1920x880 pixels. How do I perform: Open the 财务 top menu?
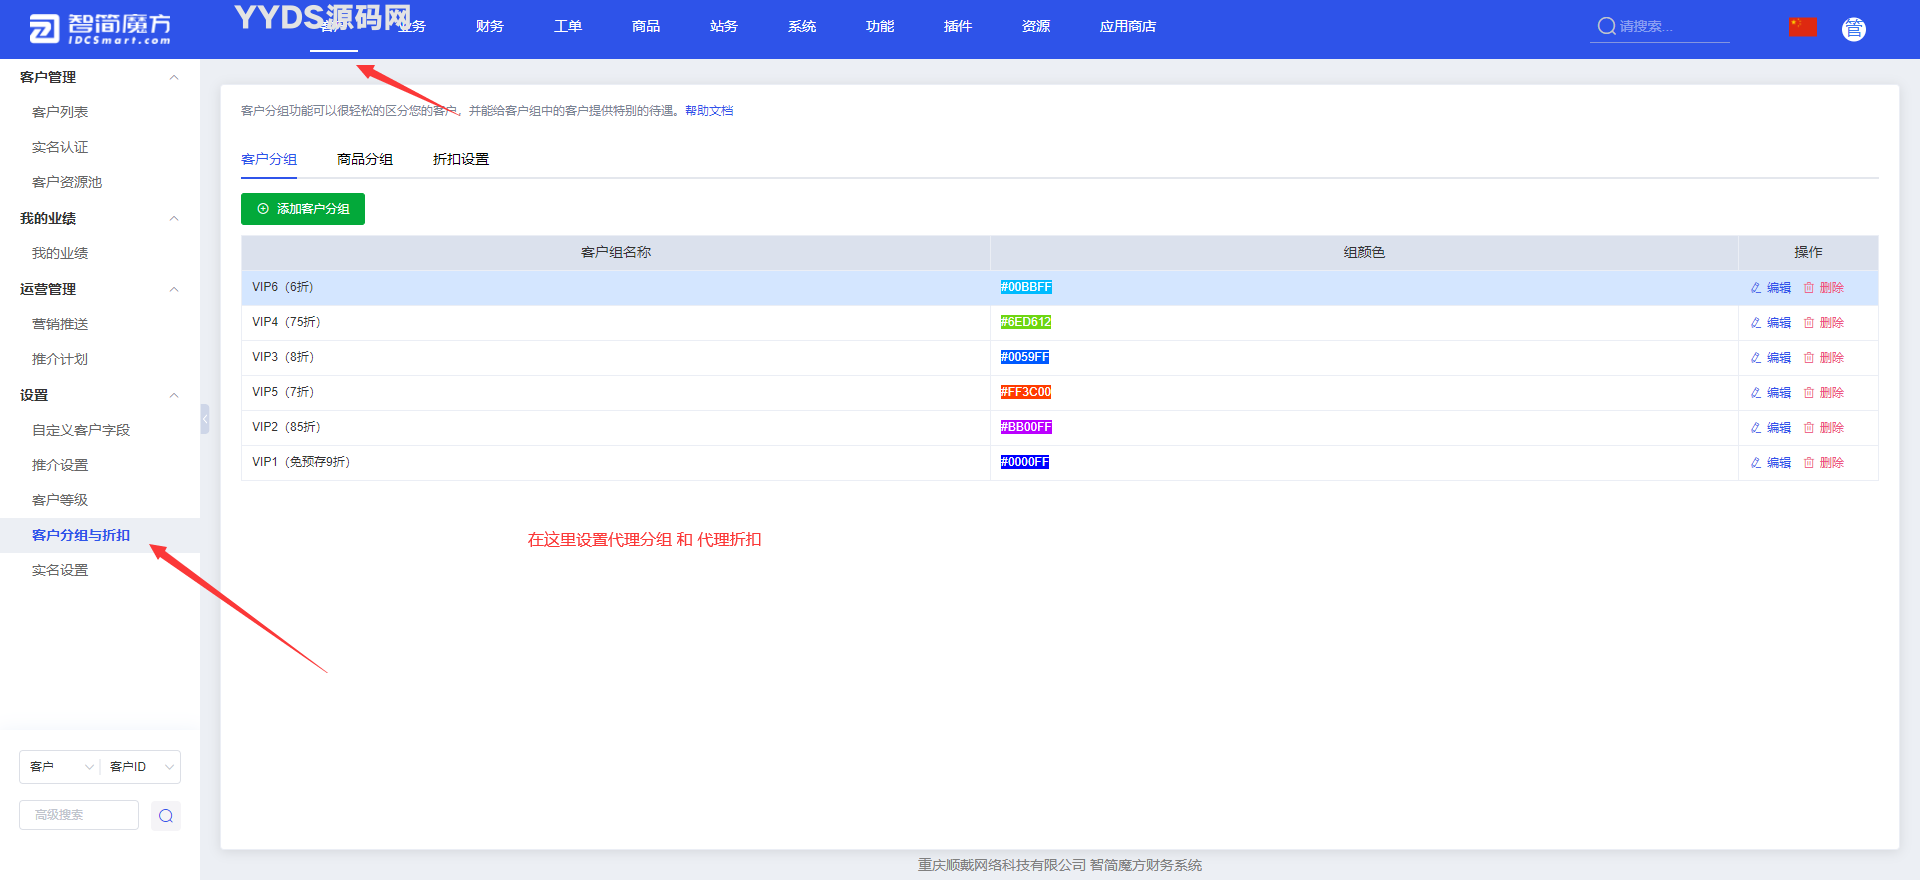(x=489, y=26)
